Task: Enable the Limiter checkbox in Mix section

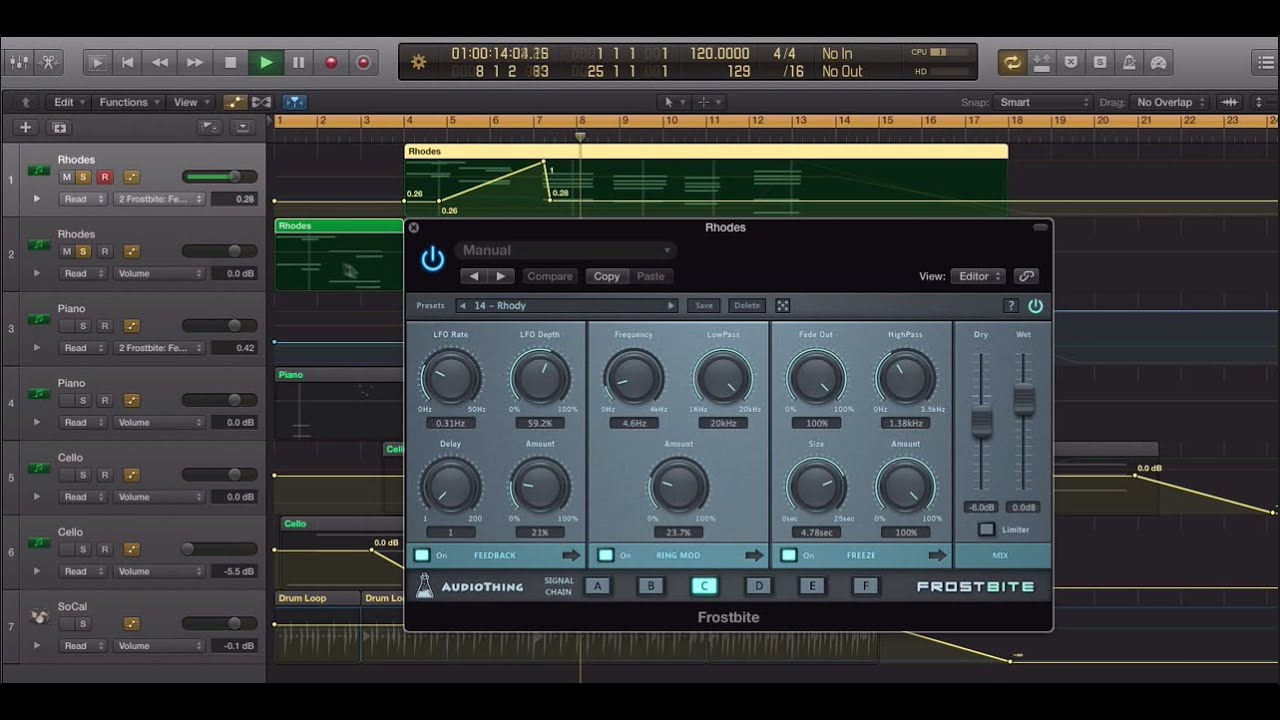Action: (x=986, y=530)
